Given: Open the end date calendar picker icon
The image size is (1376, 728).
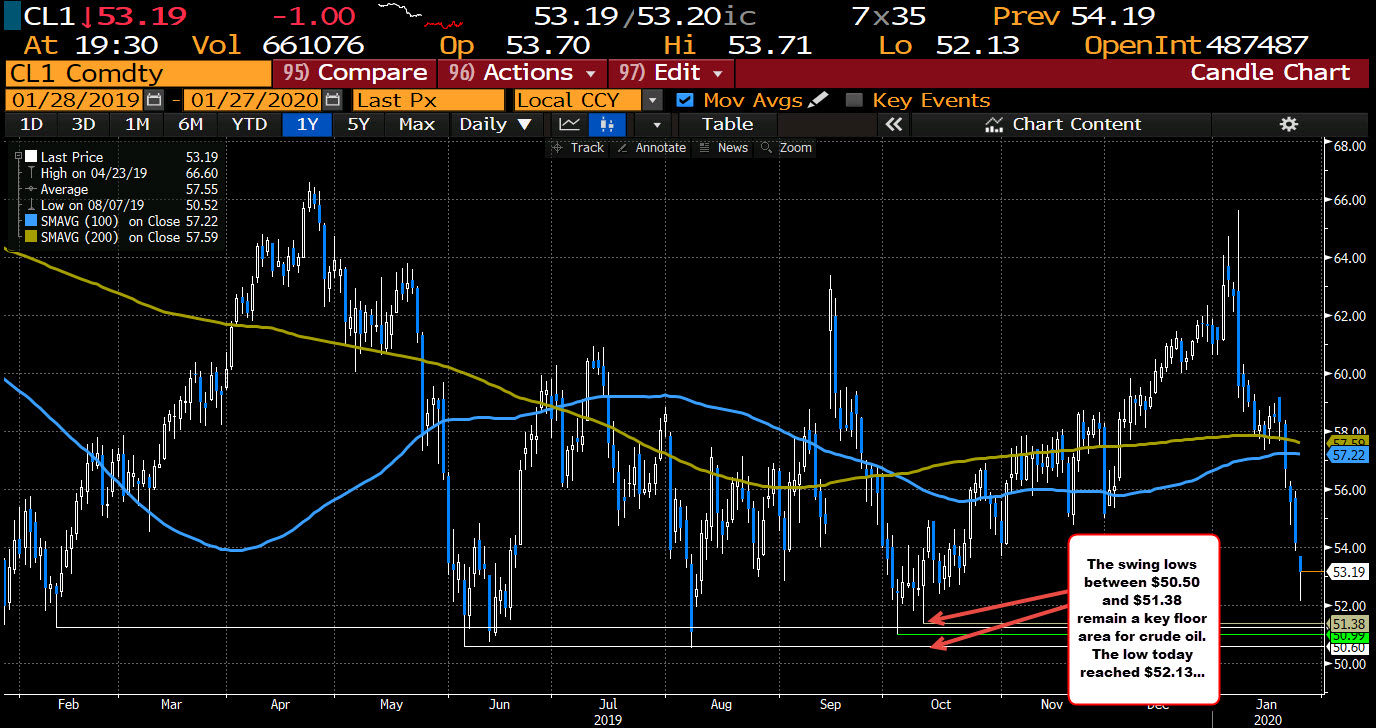Looking at the screenshot, I should click(333, 100).
